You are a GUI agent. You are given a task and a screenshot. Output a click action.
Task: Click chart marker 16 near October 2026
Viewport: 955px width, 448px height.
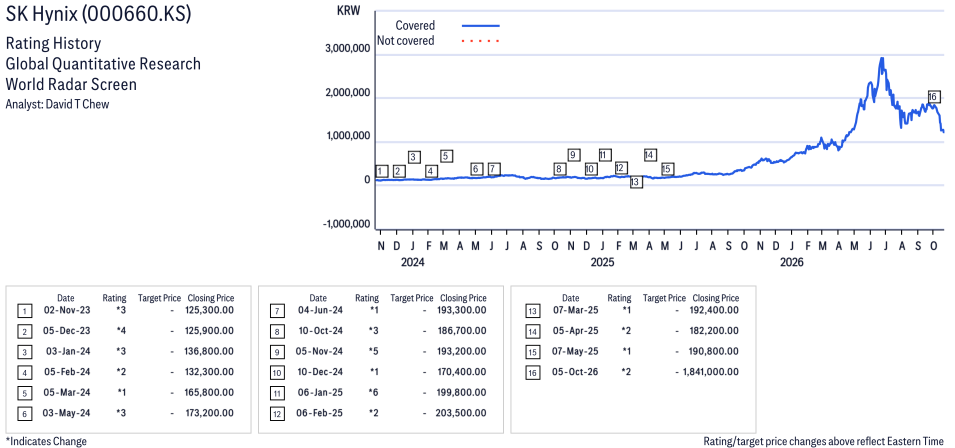point(934,97)
